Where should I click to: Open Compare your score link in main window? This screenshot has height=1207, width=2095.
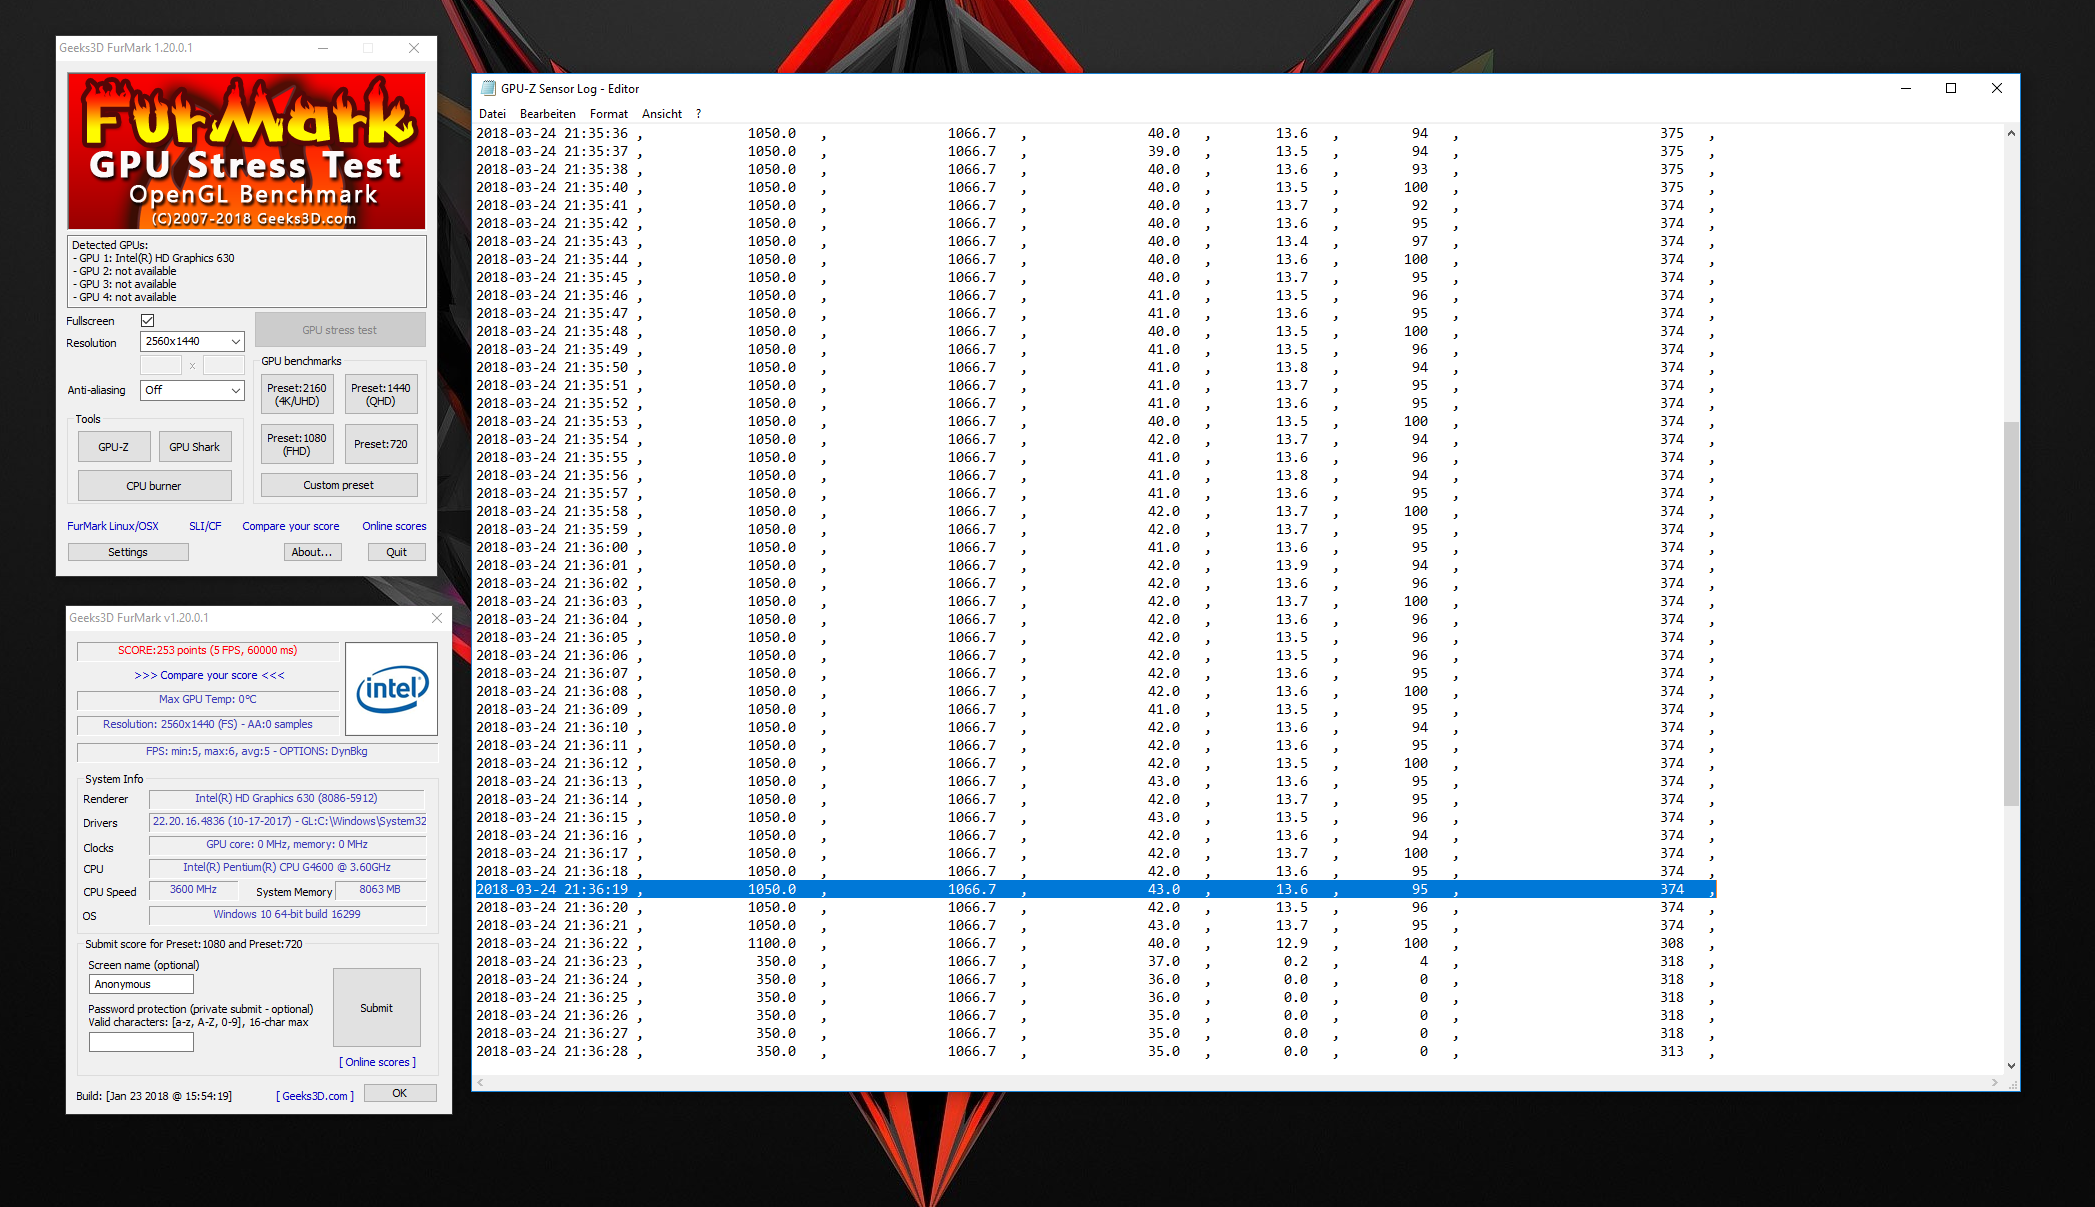coord(291,526)
